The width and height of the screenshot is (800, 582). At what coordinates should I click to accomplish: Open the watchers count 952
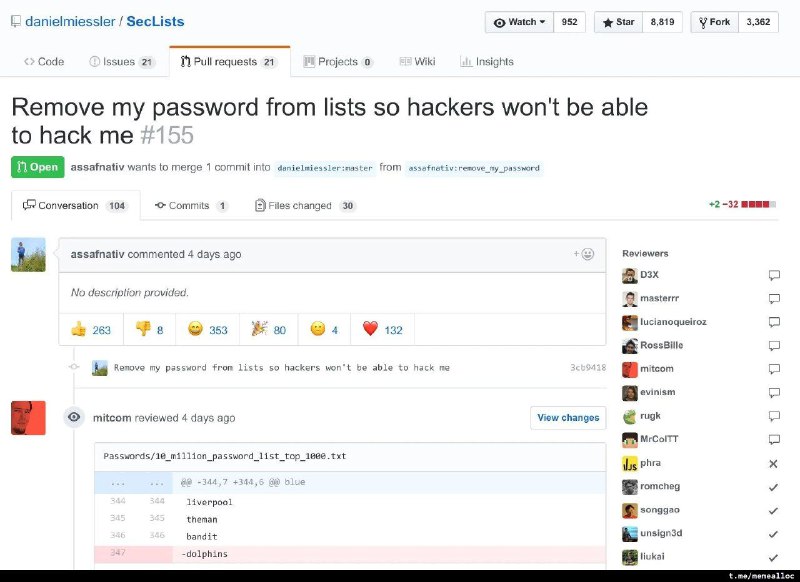[569, 22]
